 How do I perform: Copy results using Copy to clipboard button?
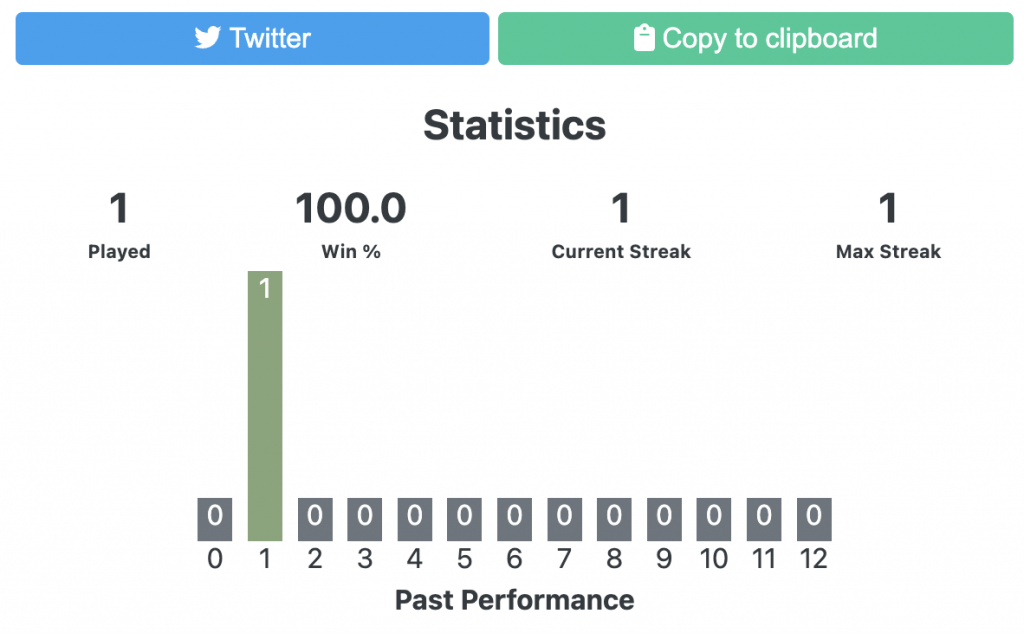(755, 38)
